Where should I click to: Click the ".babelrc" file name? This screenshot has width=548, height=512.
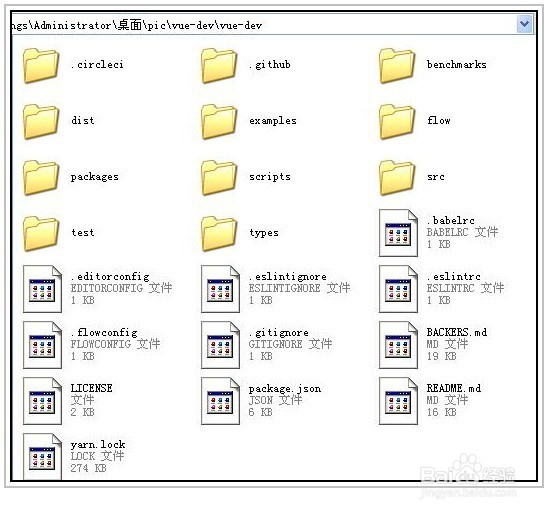point(450,221)
